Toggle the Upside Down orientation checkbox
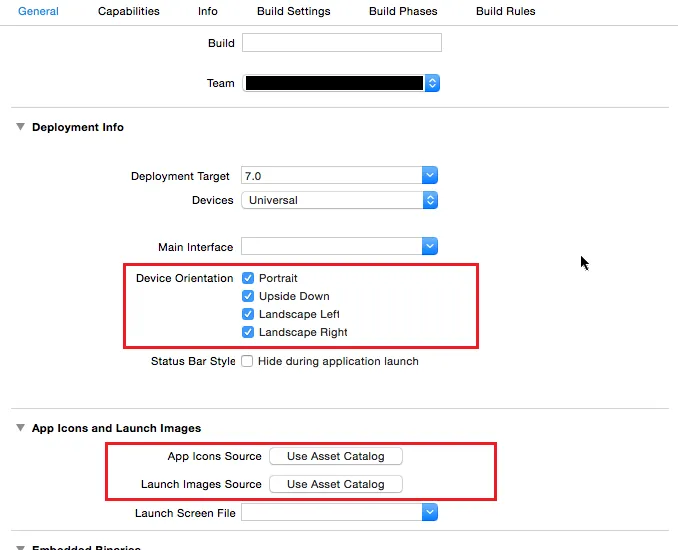 point(248,296)
